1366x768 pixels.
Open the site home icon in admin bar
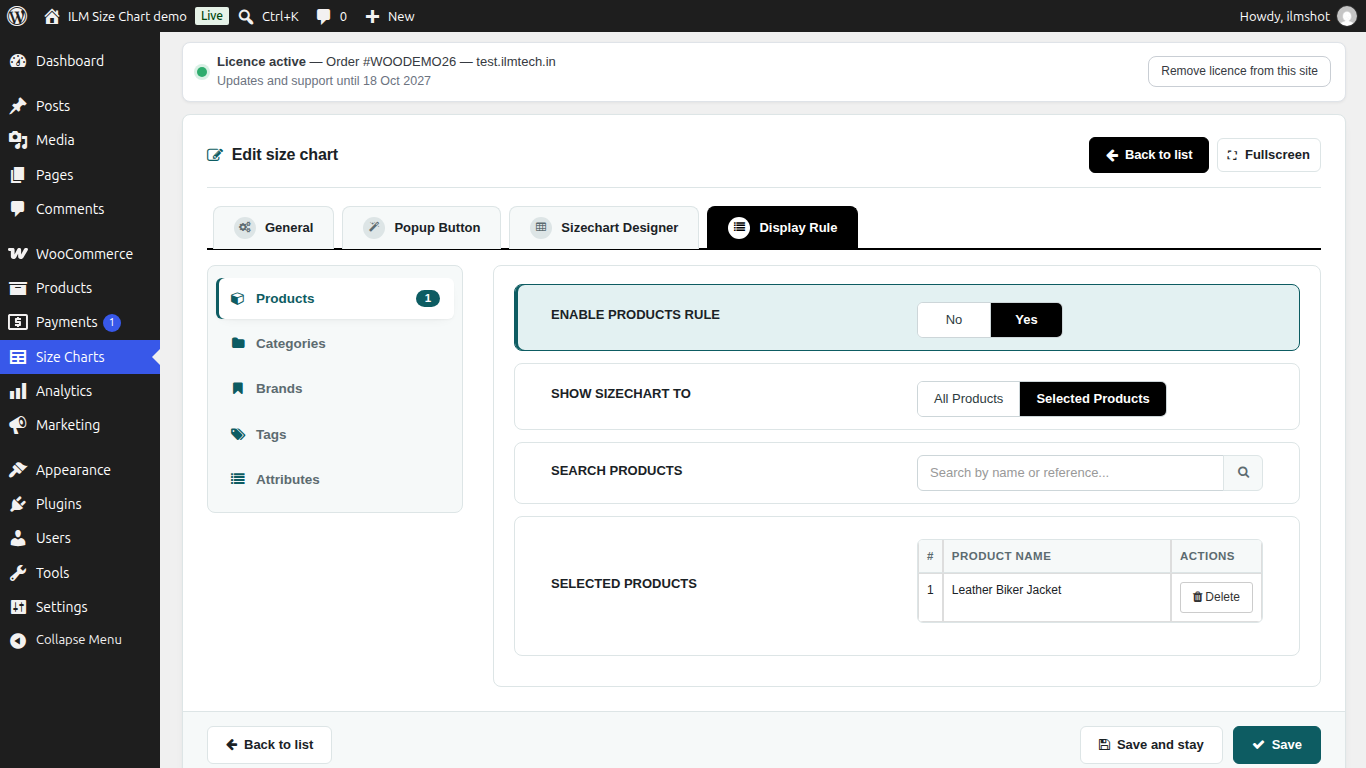tap(52, 16)
